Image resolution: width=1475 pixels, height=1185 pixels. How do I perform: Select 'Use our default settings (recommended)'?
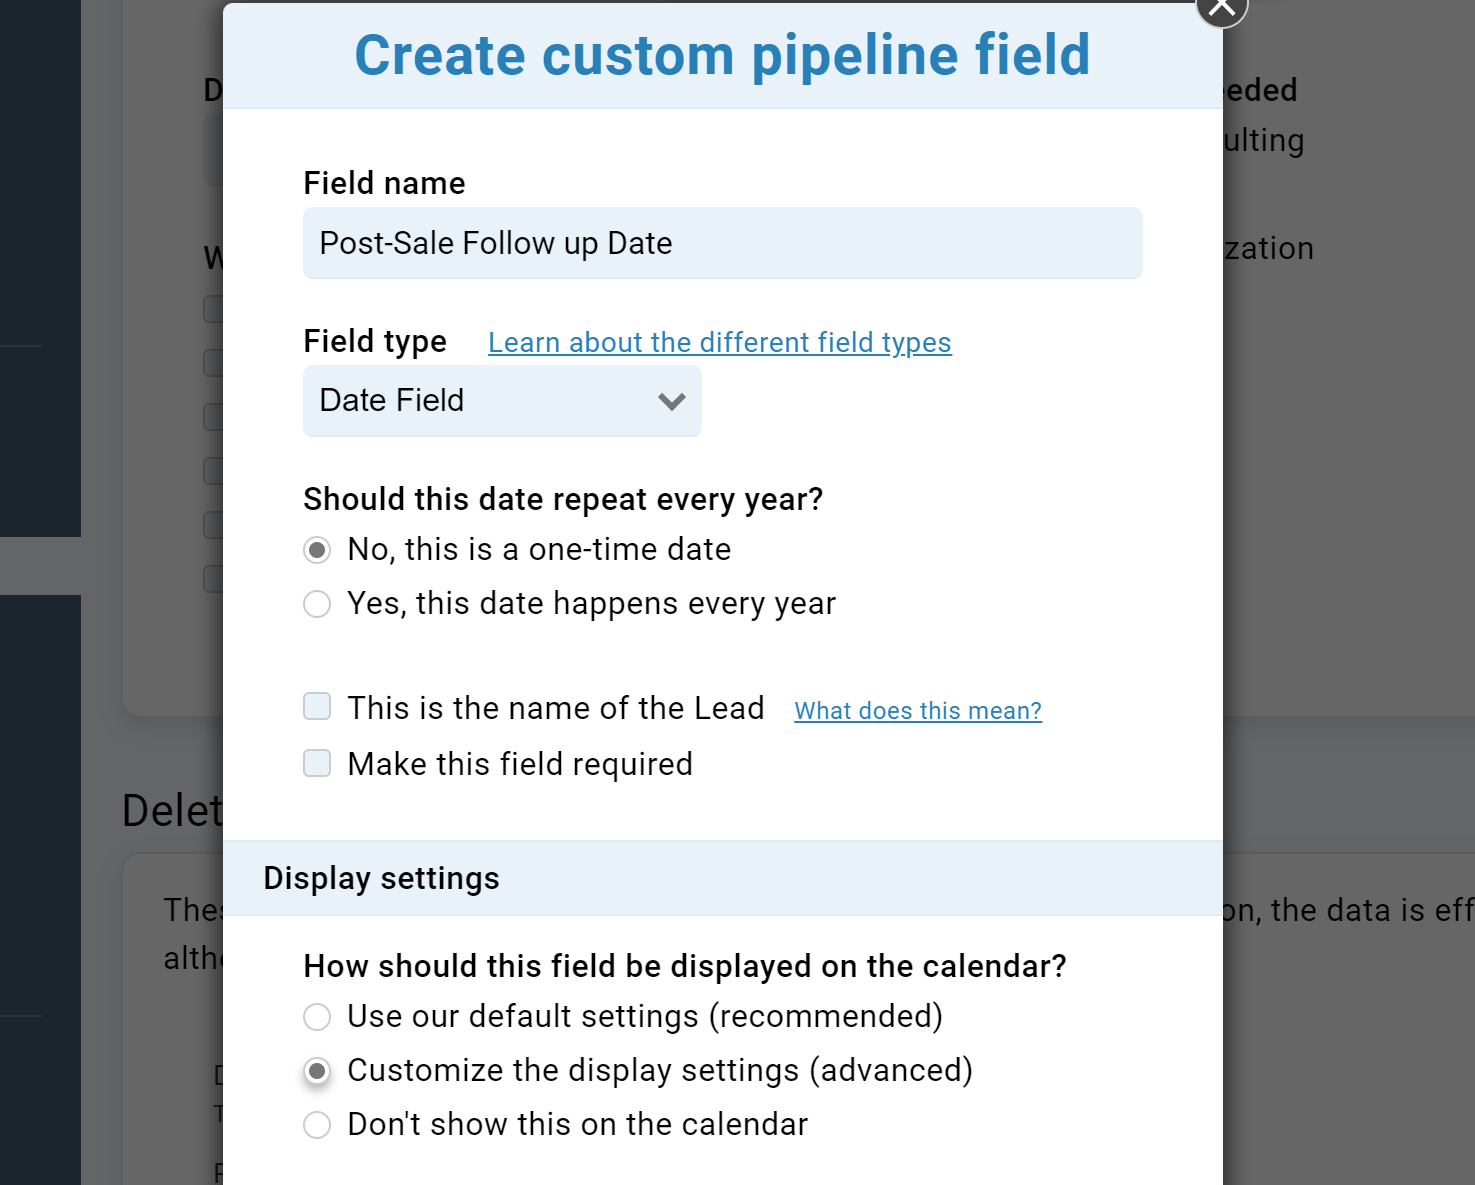coord(317,1017)
